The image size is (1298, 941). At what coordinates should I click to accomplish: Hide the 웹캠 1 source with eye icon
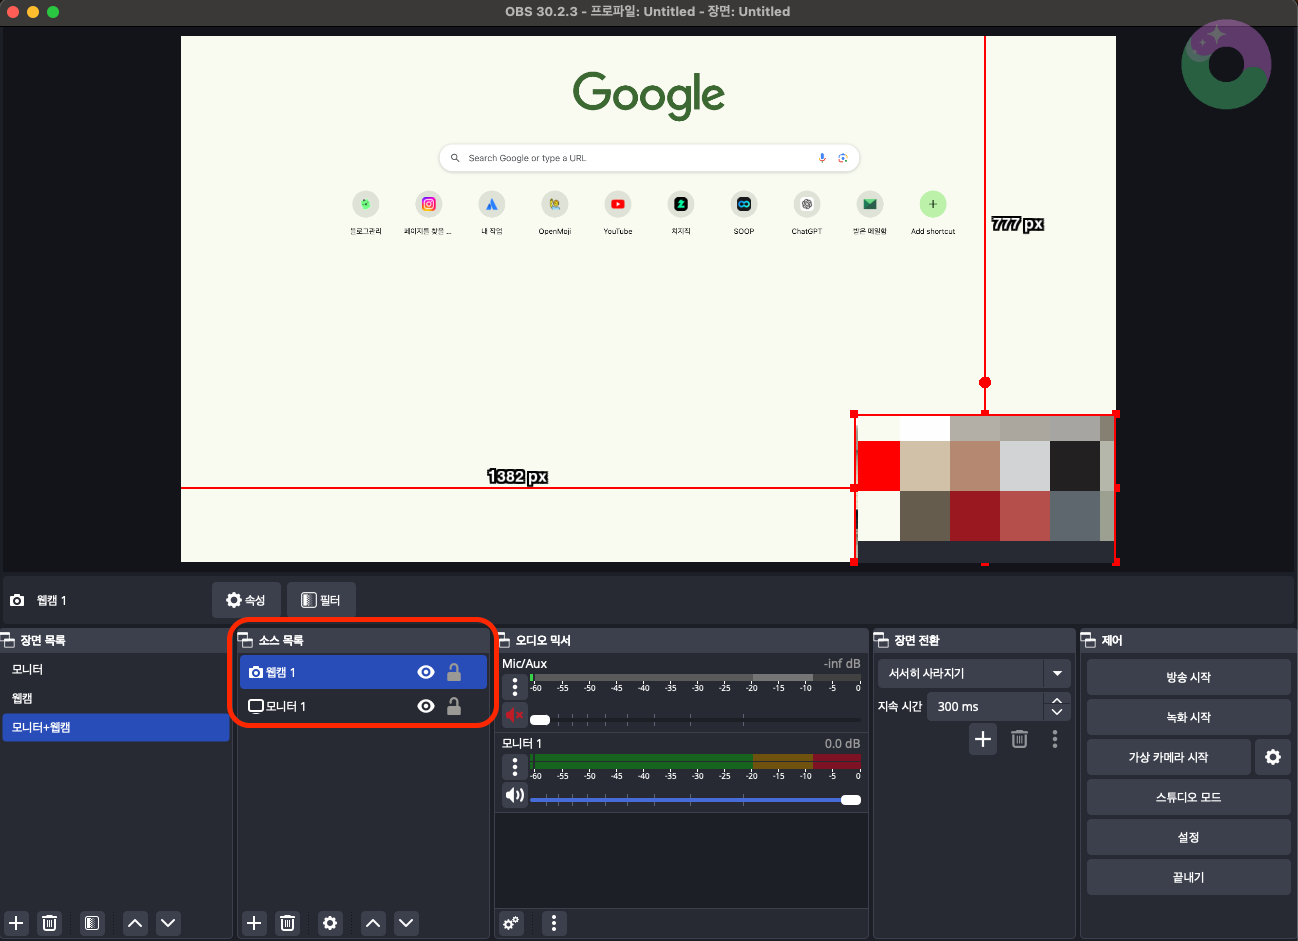426,672
